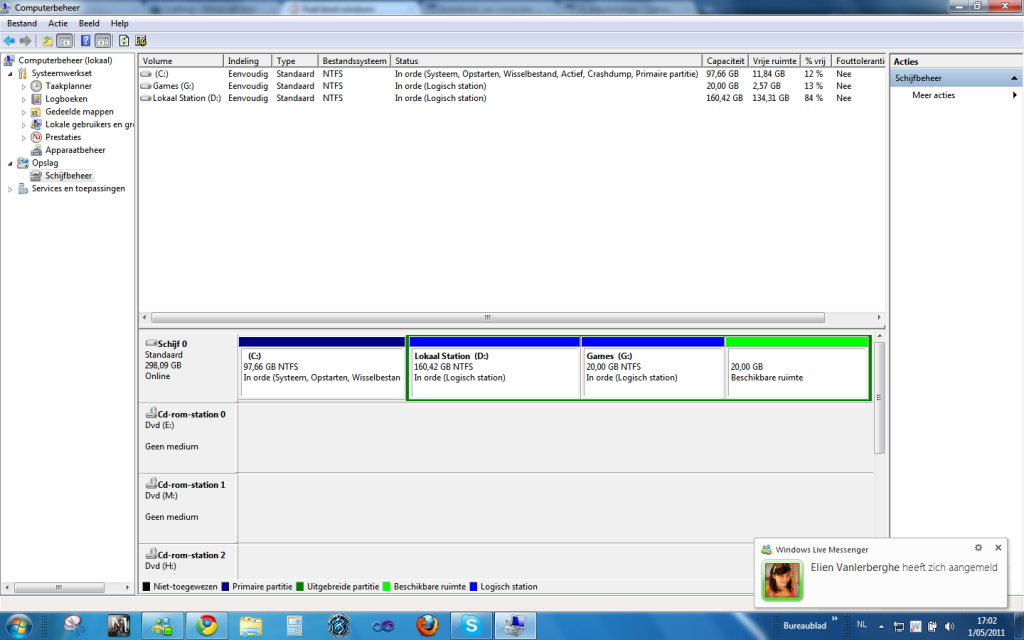Sort by the Capaciteit column header
Image resolution: width=1024 pixels, height=640 pixels.
724,61
